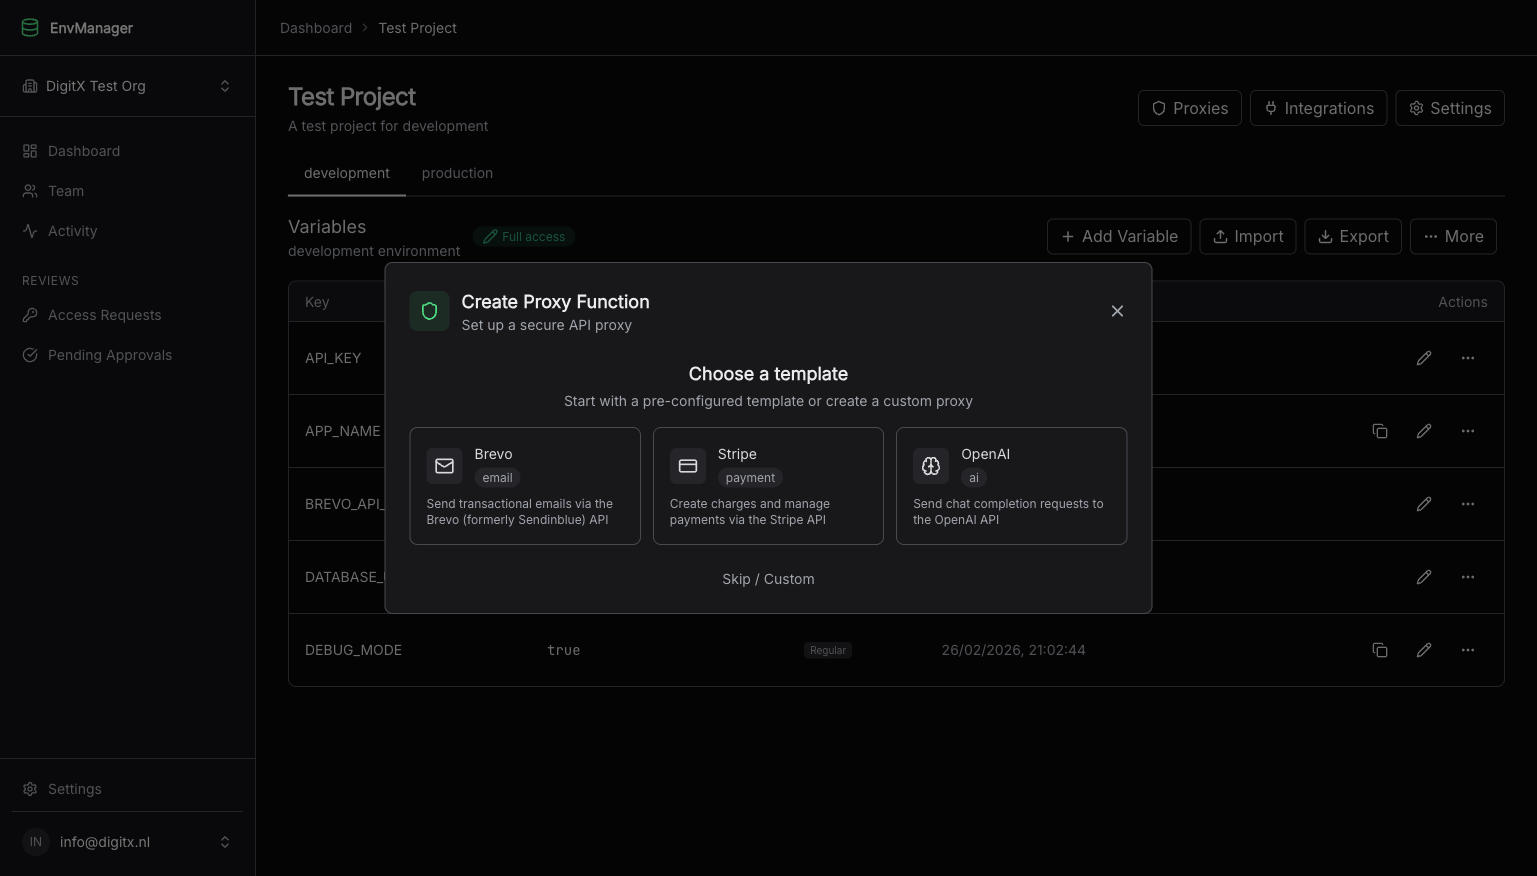Select the OpenAI ai template card
Image resolution: width=1537 pixels, height=876 pixels.
[1011, 486]
